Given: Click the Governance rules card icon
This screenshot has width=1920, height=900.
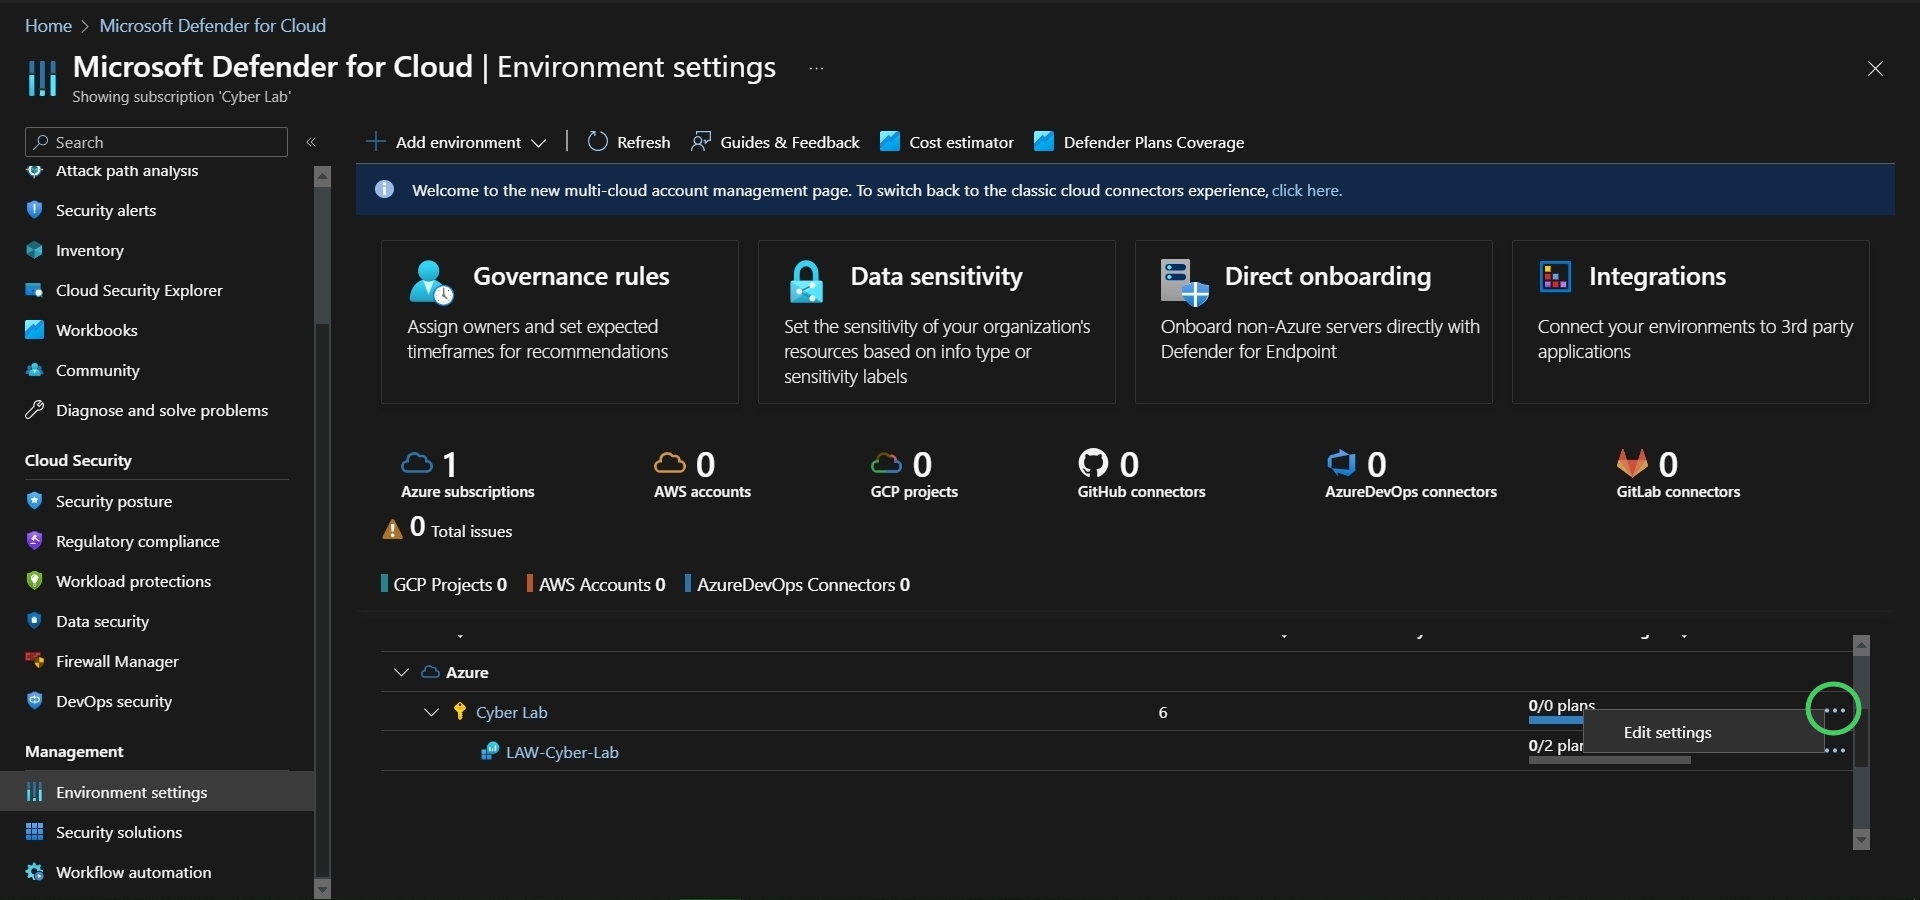Looking at the screenshot, I should coord(431,282).
